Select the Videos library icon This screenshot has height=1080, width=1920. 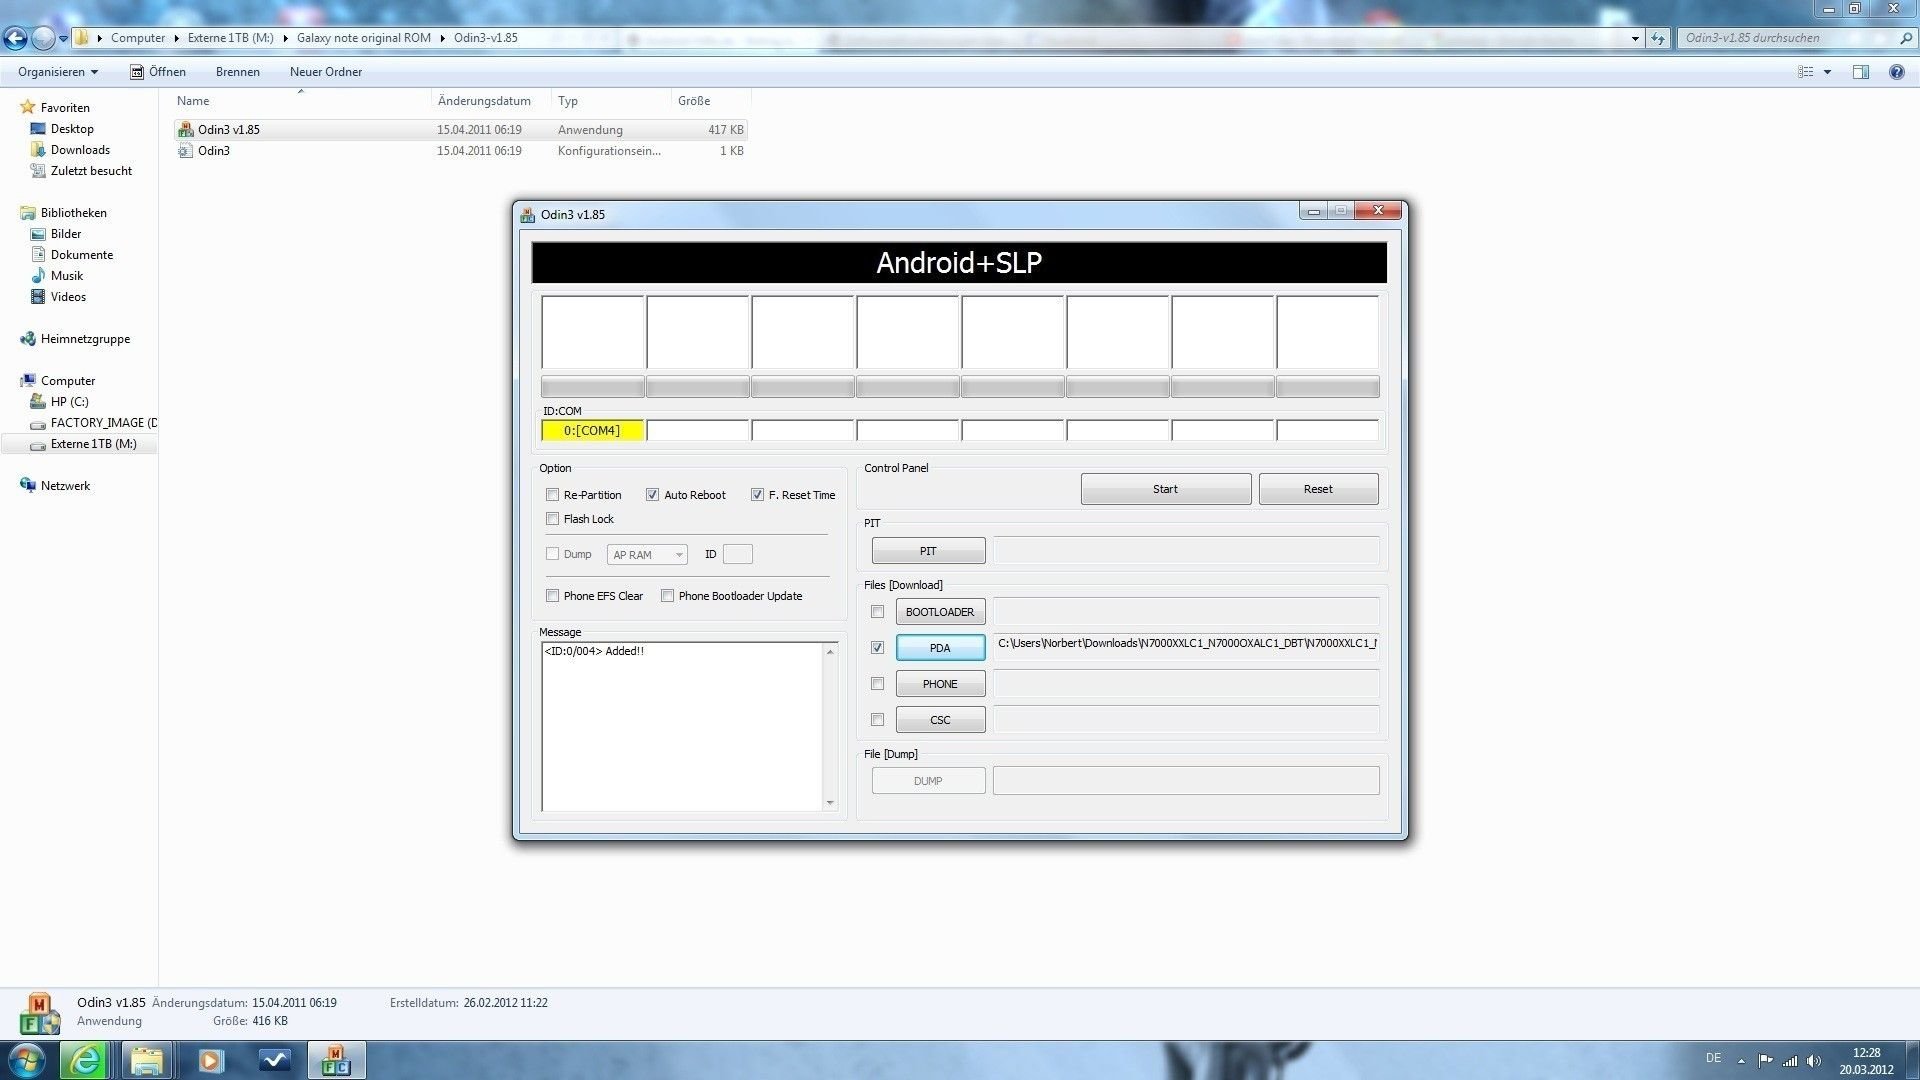coord(38,297)
